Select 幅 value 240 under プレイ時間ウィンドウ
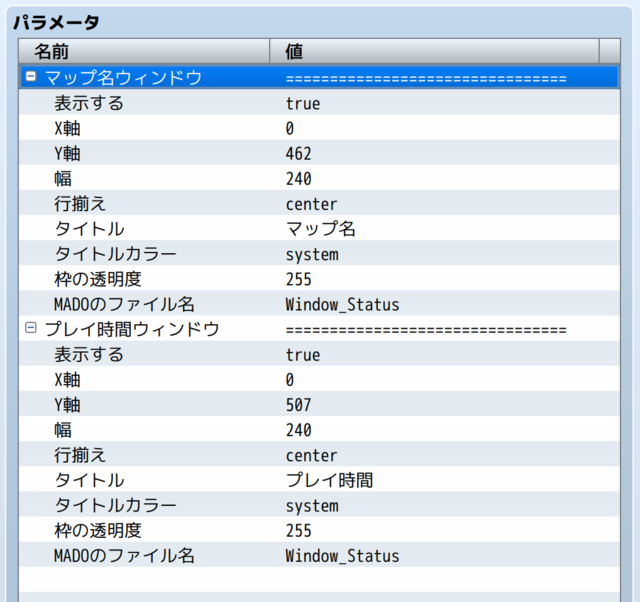The width and height of the screenshot is (640, 602). pos(298,430)
